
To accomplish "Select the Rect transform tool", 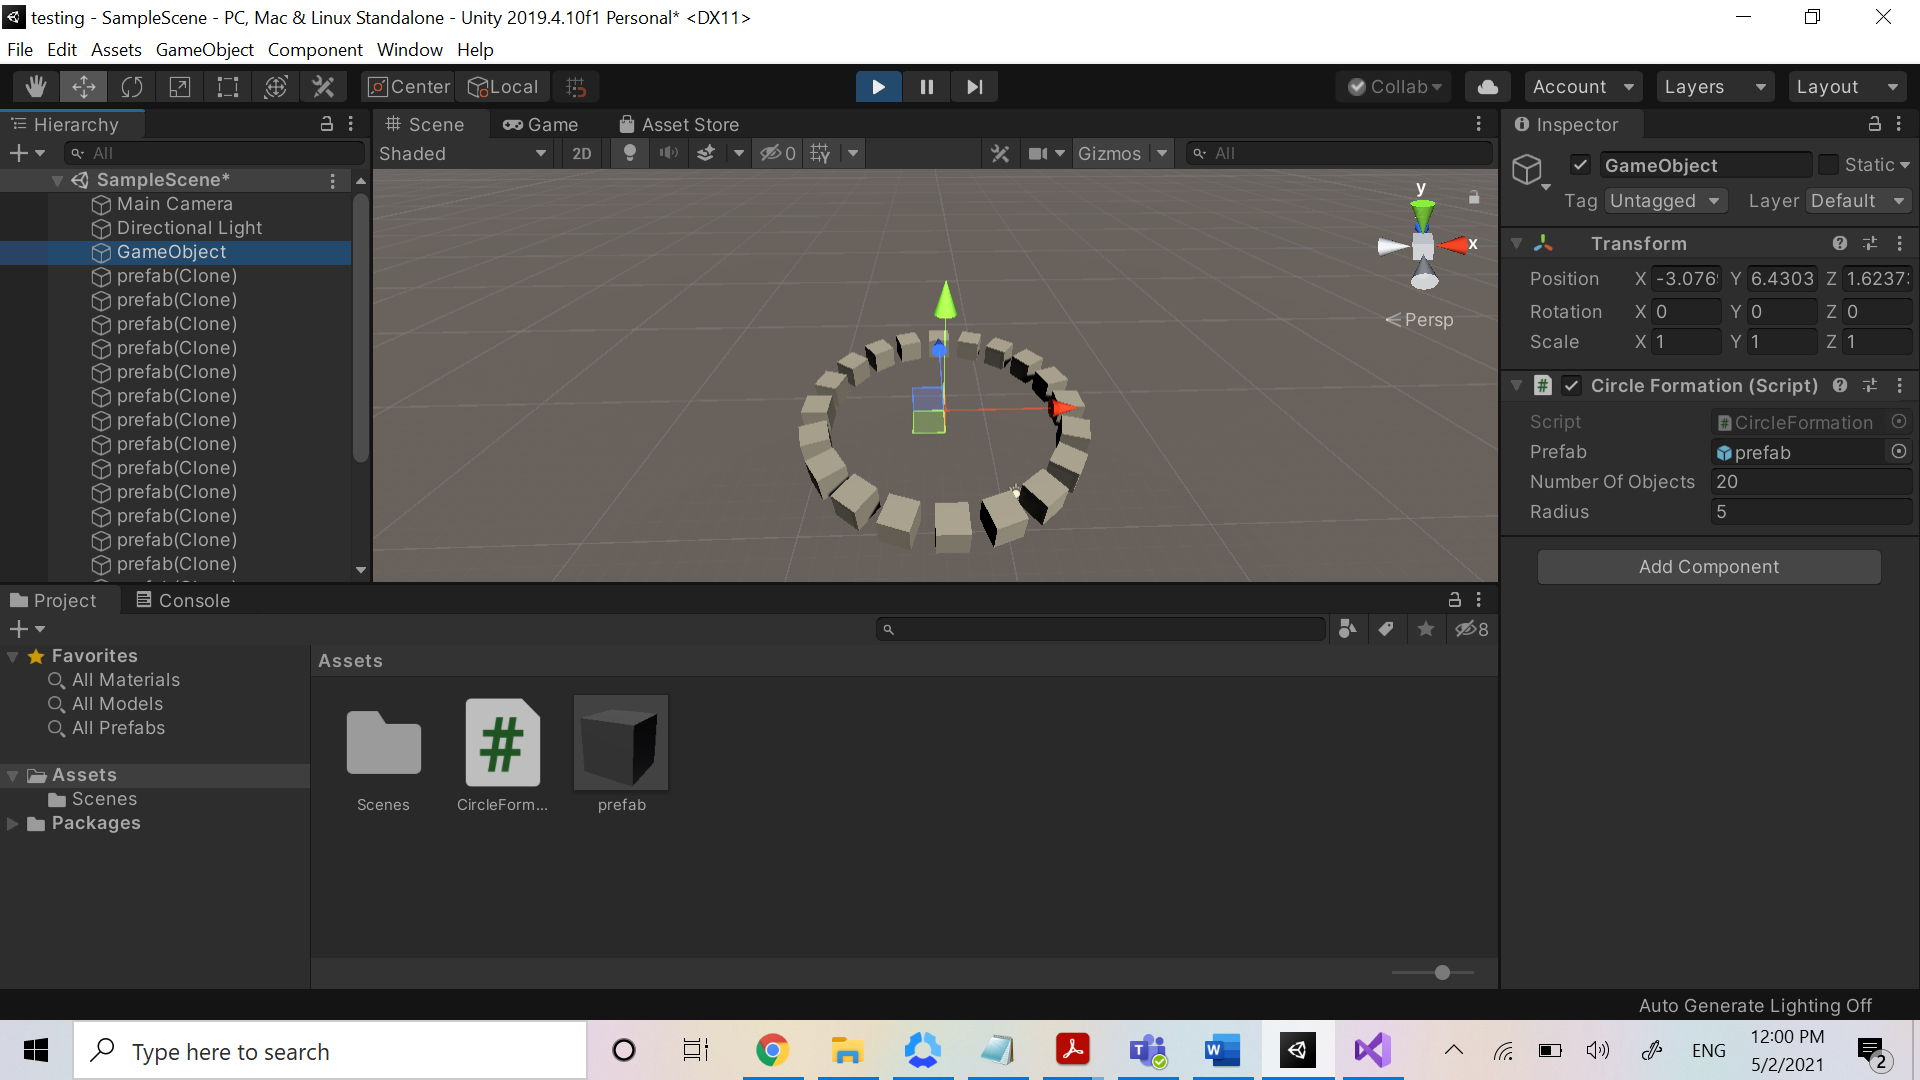I will [x=228, y=87].
